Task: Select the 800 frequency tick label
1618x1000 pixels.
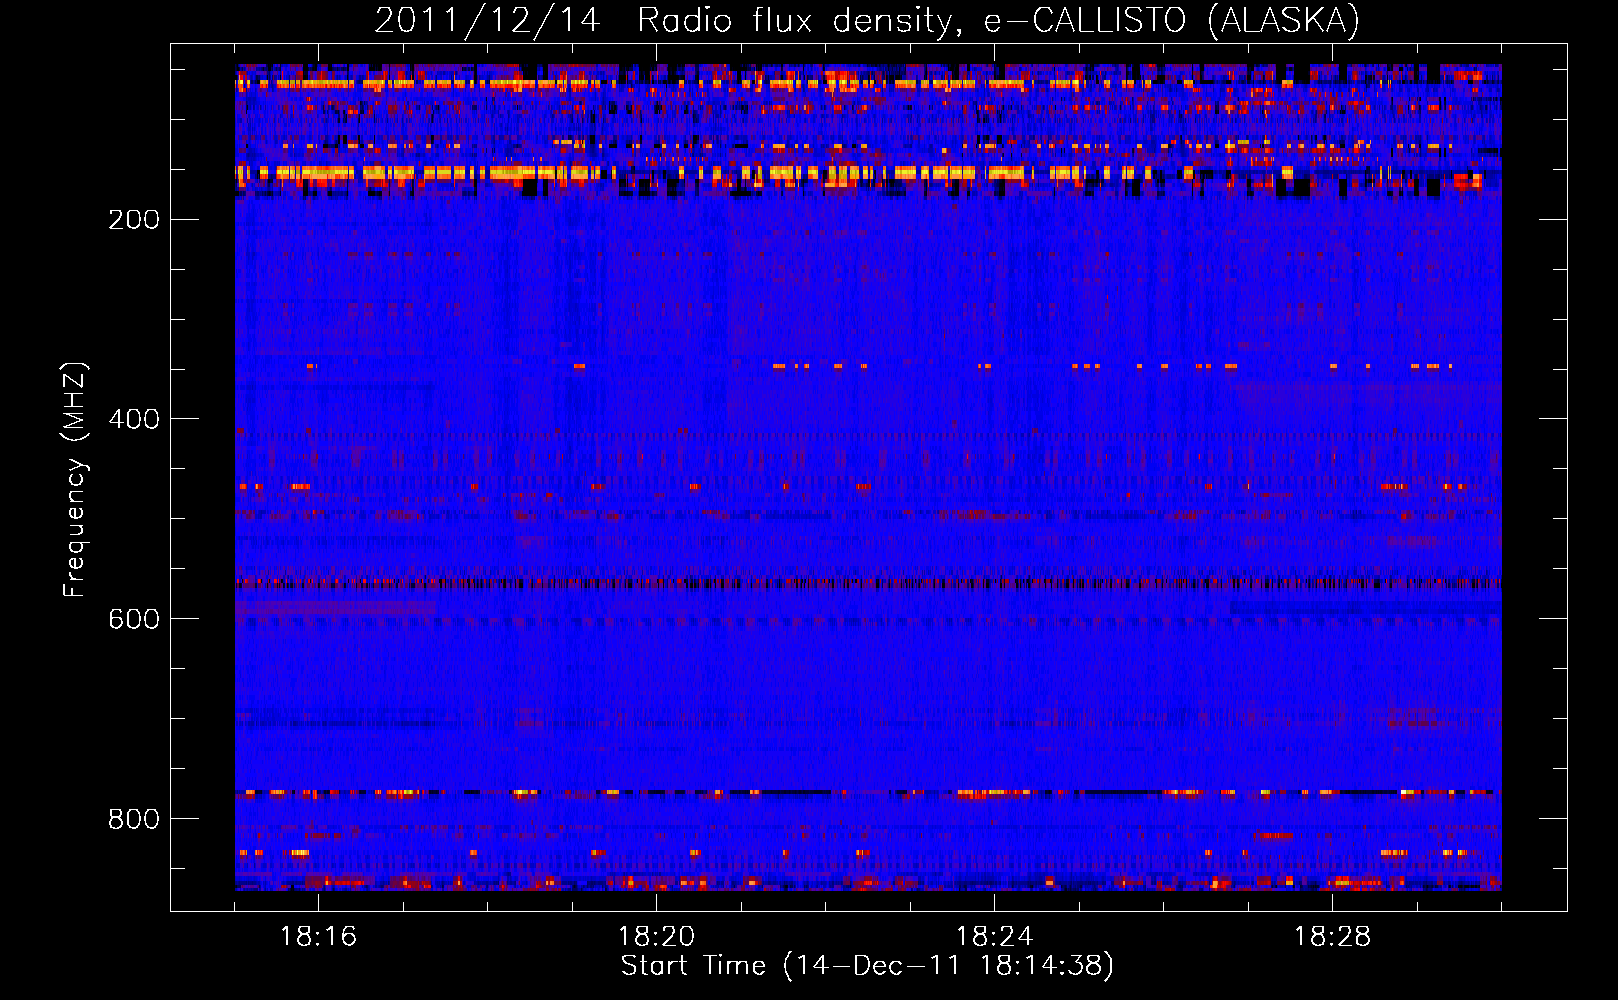Action: click(x=134, y=820)
